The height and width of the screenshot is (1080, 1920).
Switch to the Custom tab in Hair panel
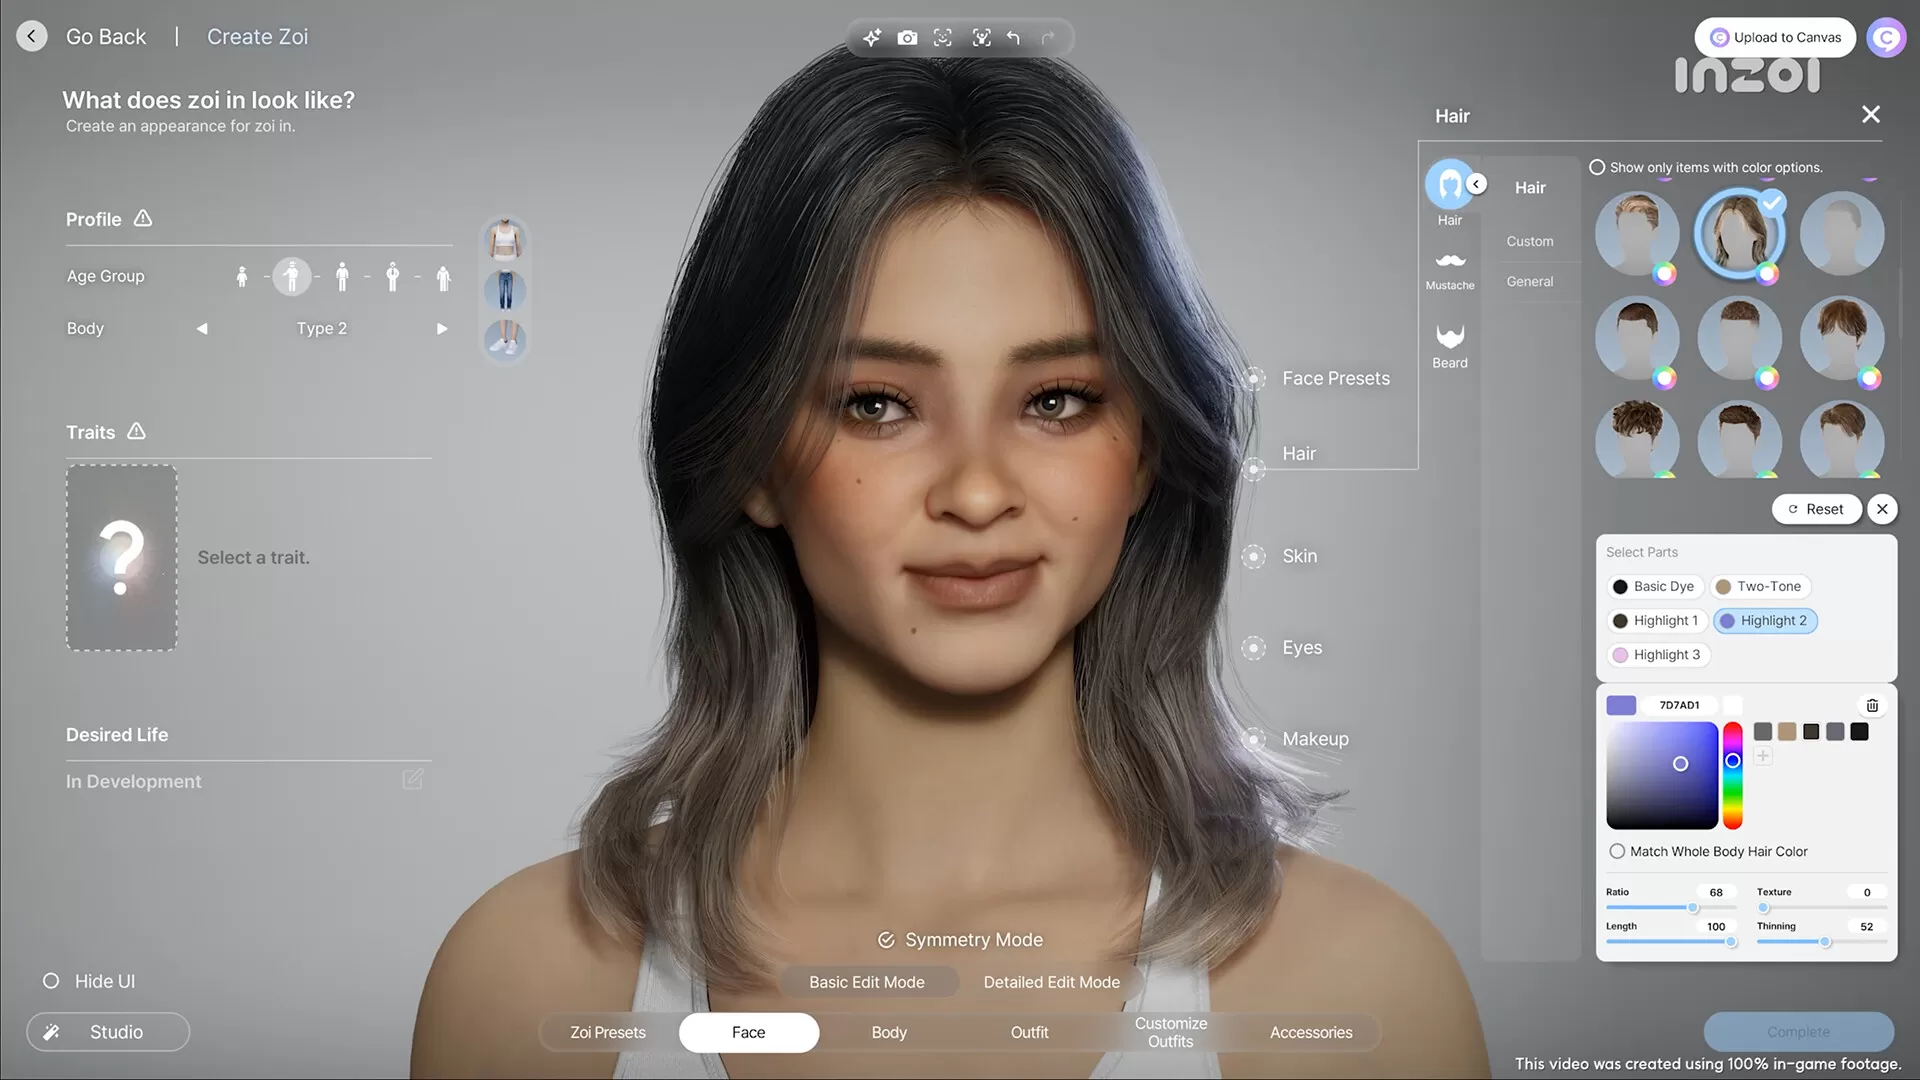pos(1530,240)
